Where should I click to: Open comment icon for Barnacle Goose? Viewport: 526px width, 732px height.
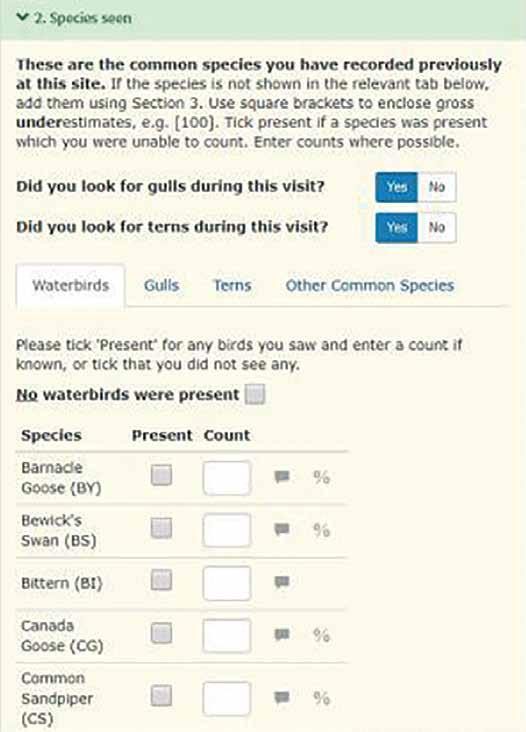[x=282, y=477]
